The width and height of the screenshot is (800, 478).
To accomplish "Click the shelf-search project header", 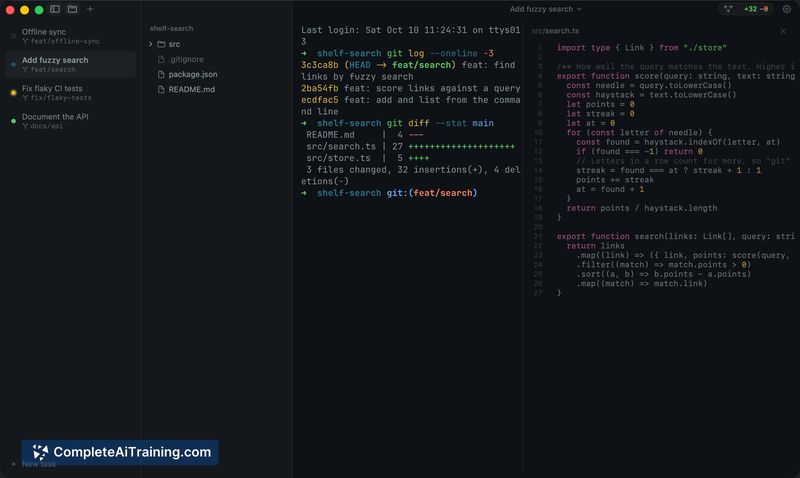I will coord(171,29).
